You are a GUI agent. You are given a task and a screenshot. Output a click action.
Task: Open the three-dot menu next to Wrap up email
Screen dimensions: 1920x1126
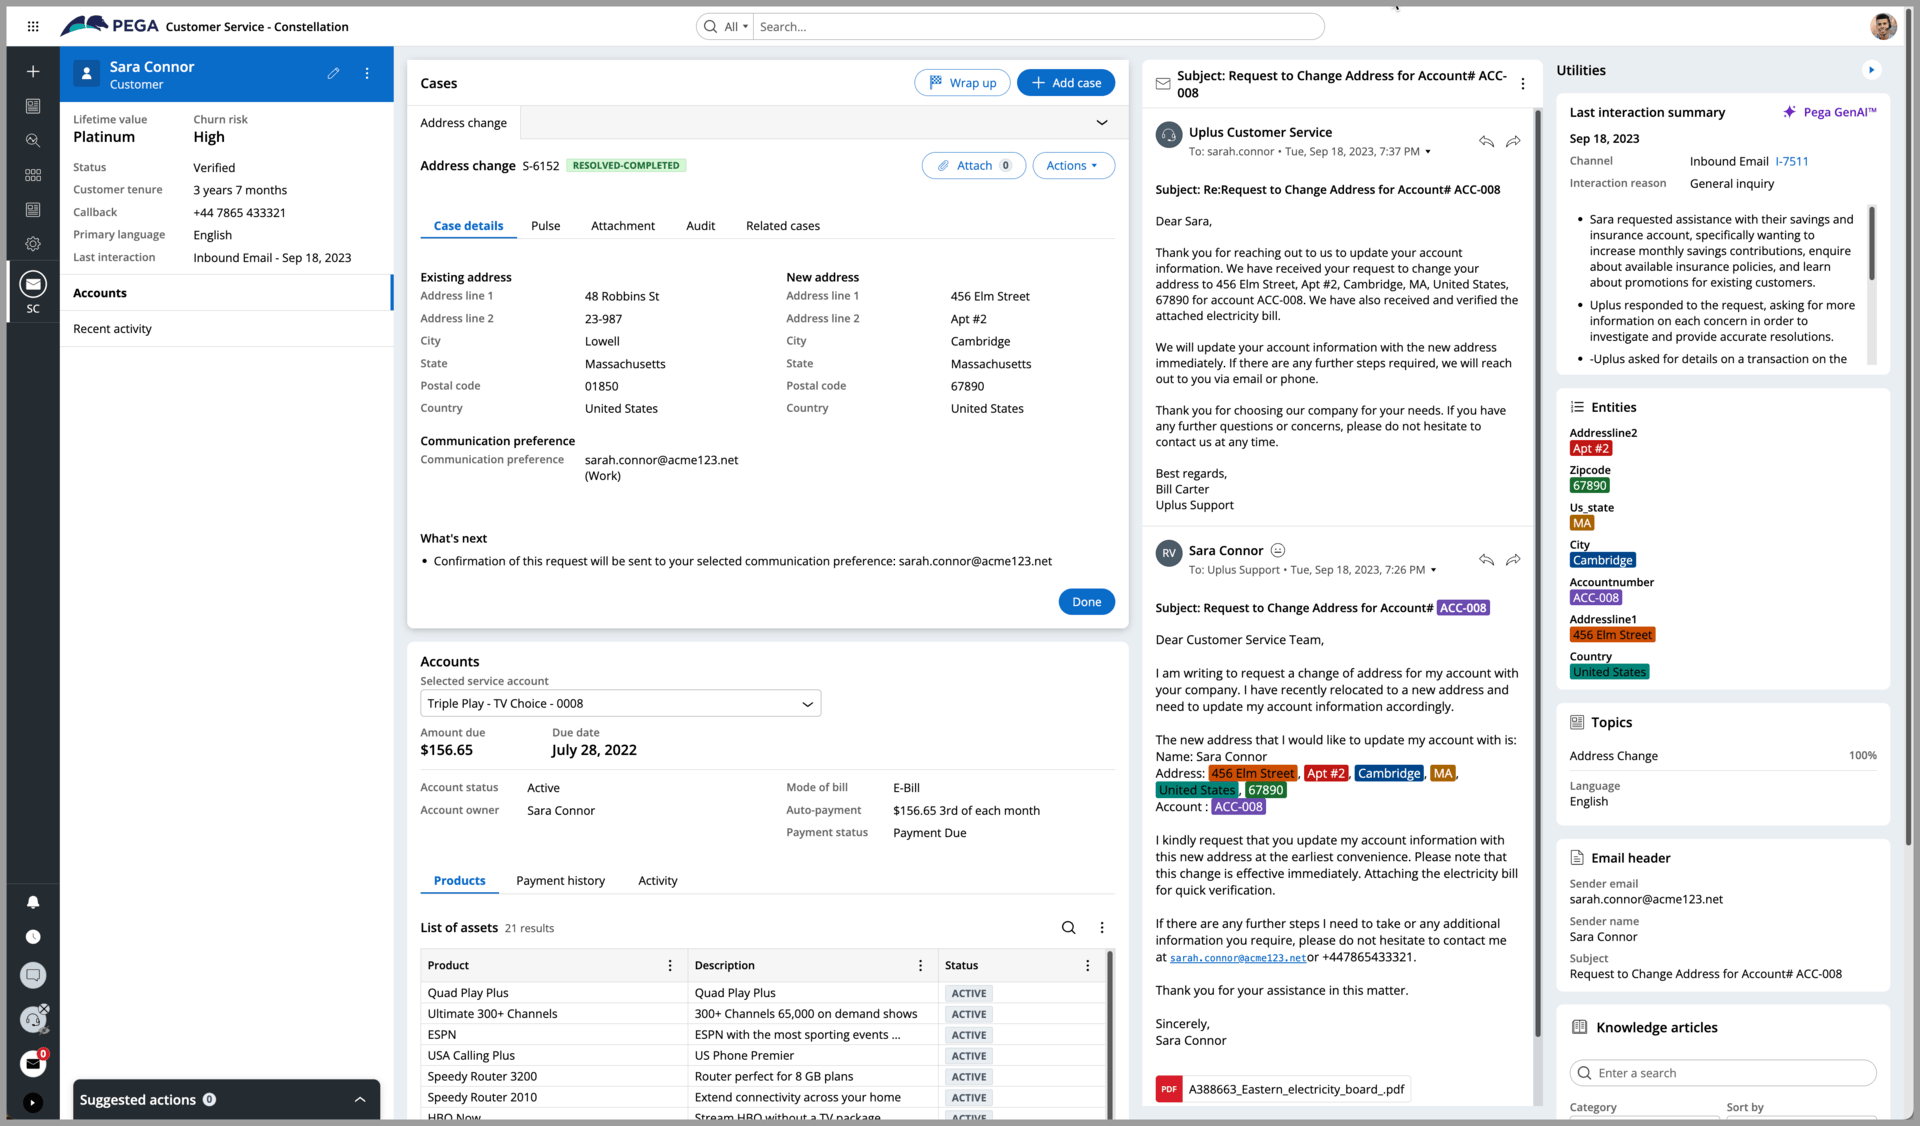pos(1523,84)
